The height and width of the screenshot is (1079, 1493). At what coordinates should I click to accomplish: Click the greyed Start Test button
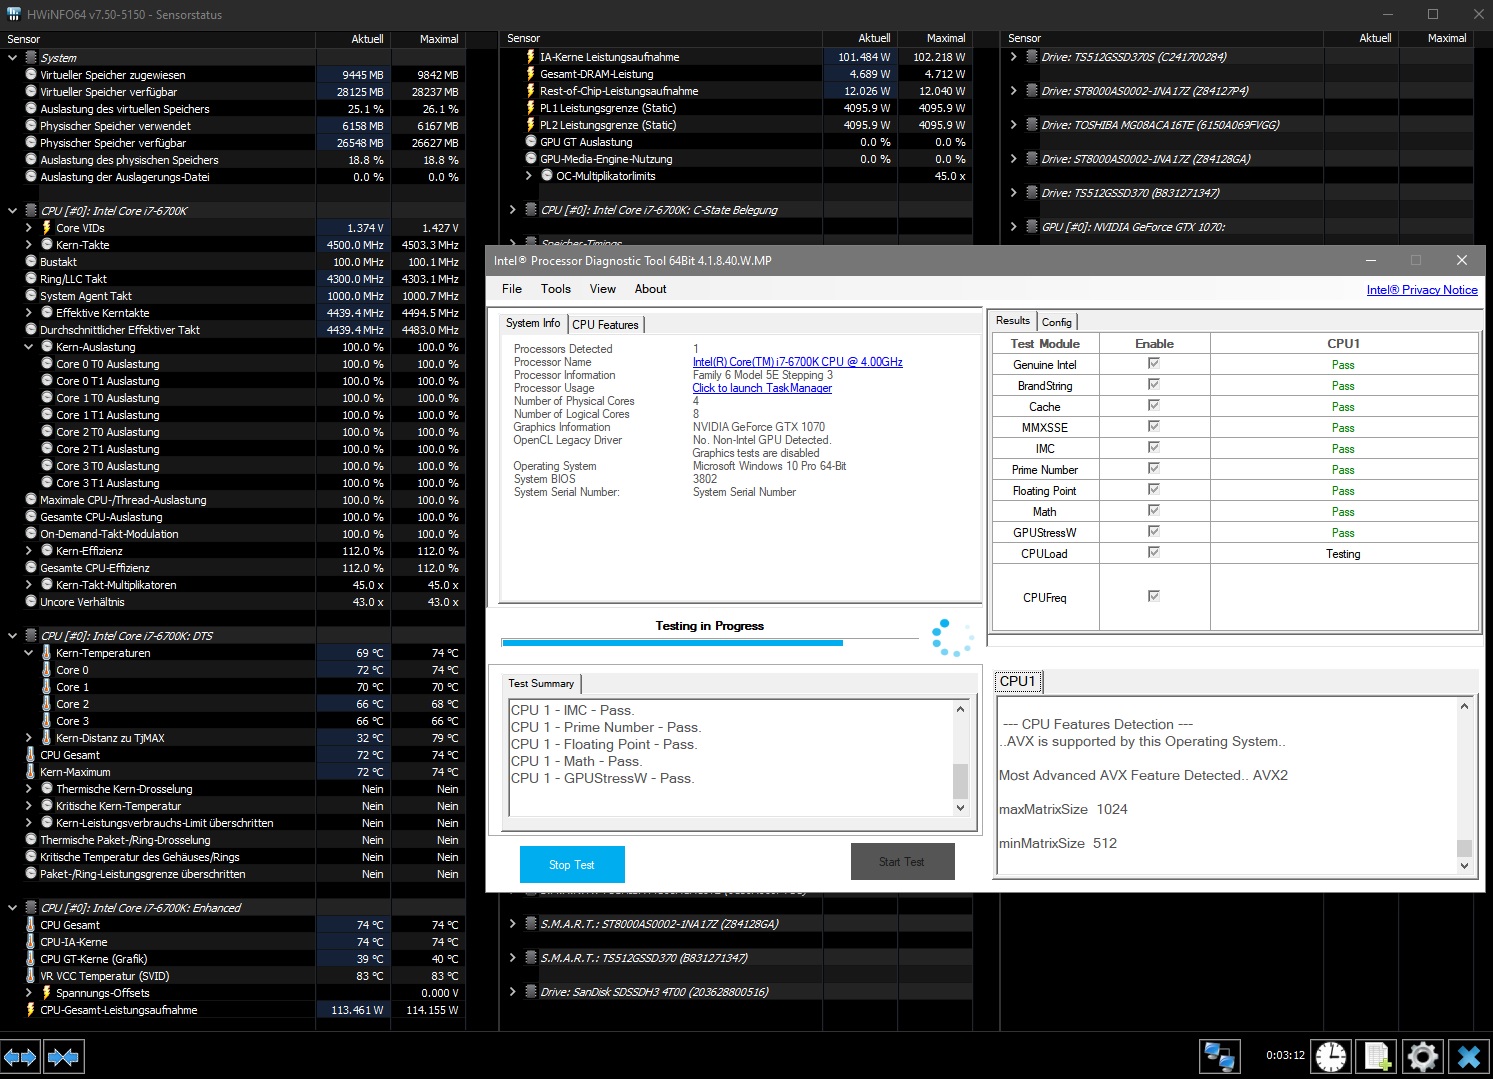[902, 862]
